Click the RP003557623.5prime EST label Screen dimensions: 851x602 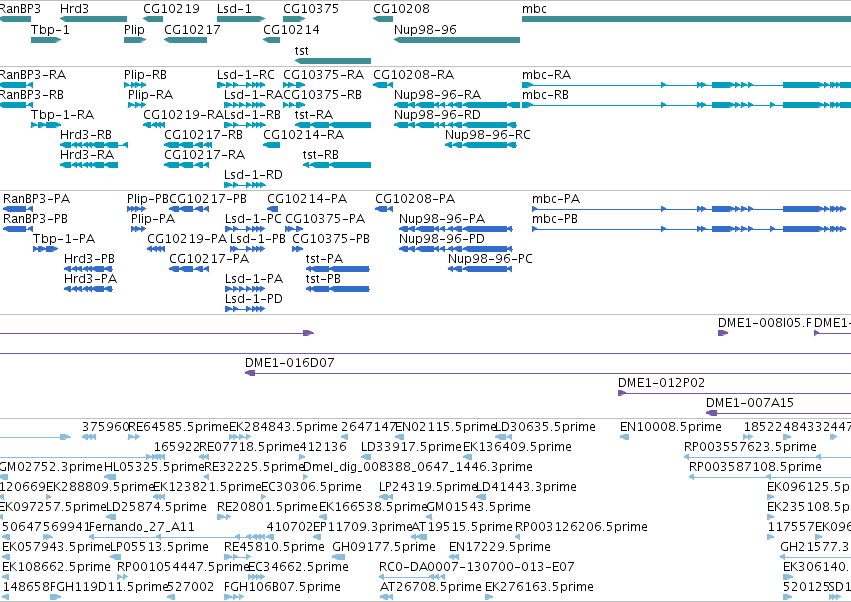point(750,447)
